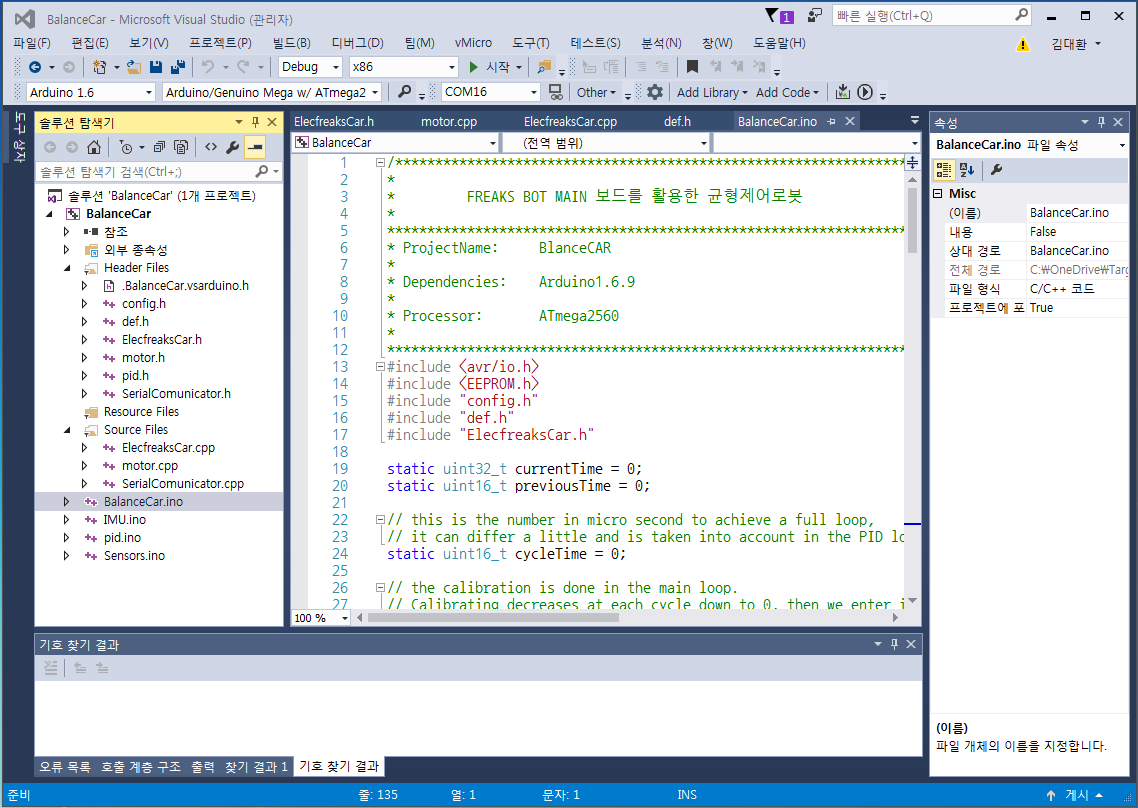1138x808 pixels.
Task: Click the Properties wrench in Solution Explorer
Action: click(x=232, y=147)
